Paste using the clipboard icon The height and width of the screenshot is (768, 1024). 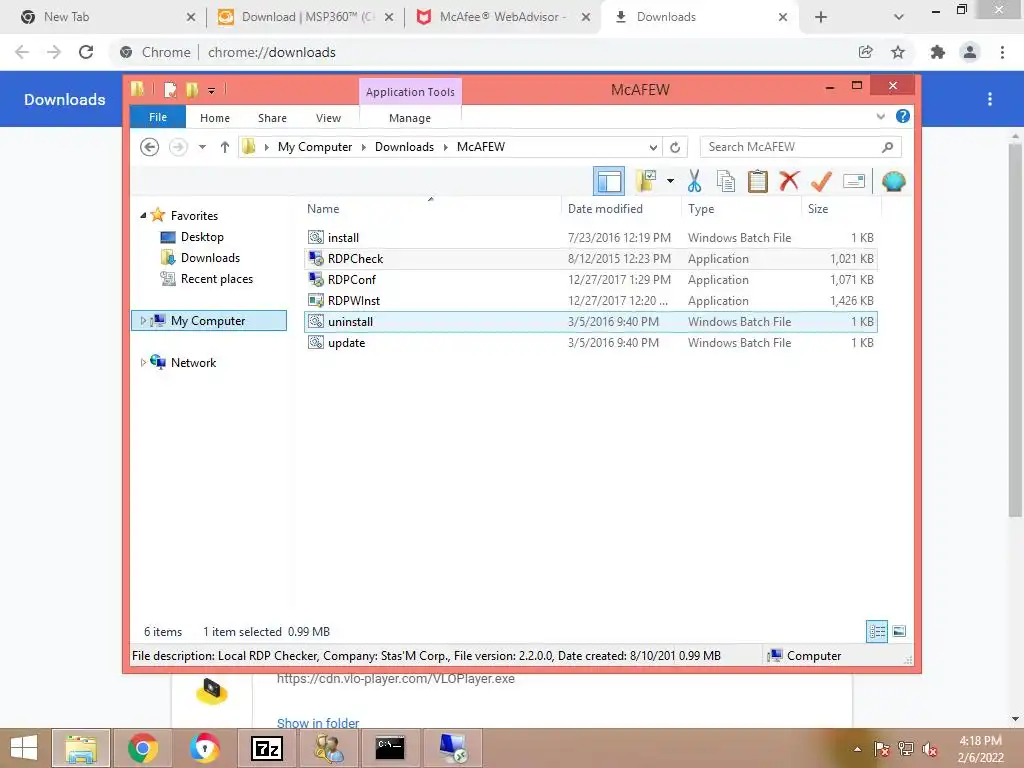(x=758, y=181)
